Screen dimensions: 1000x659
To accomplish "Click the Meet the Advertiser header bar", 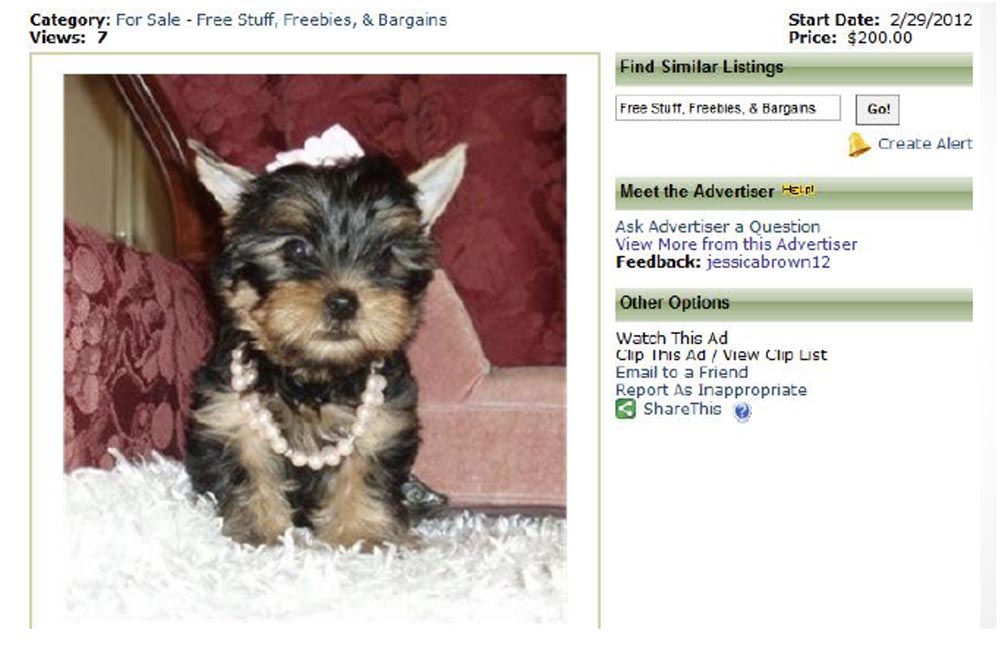I will (794, 193).
